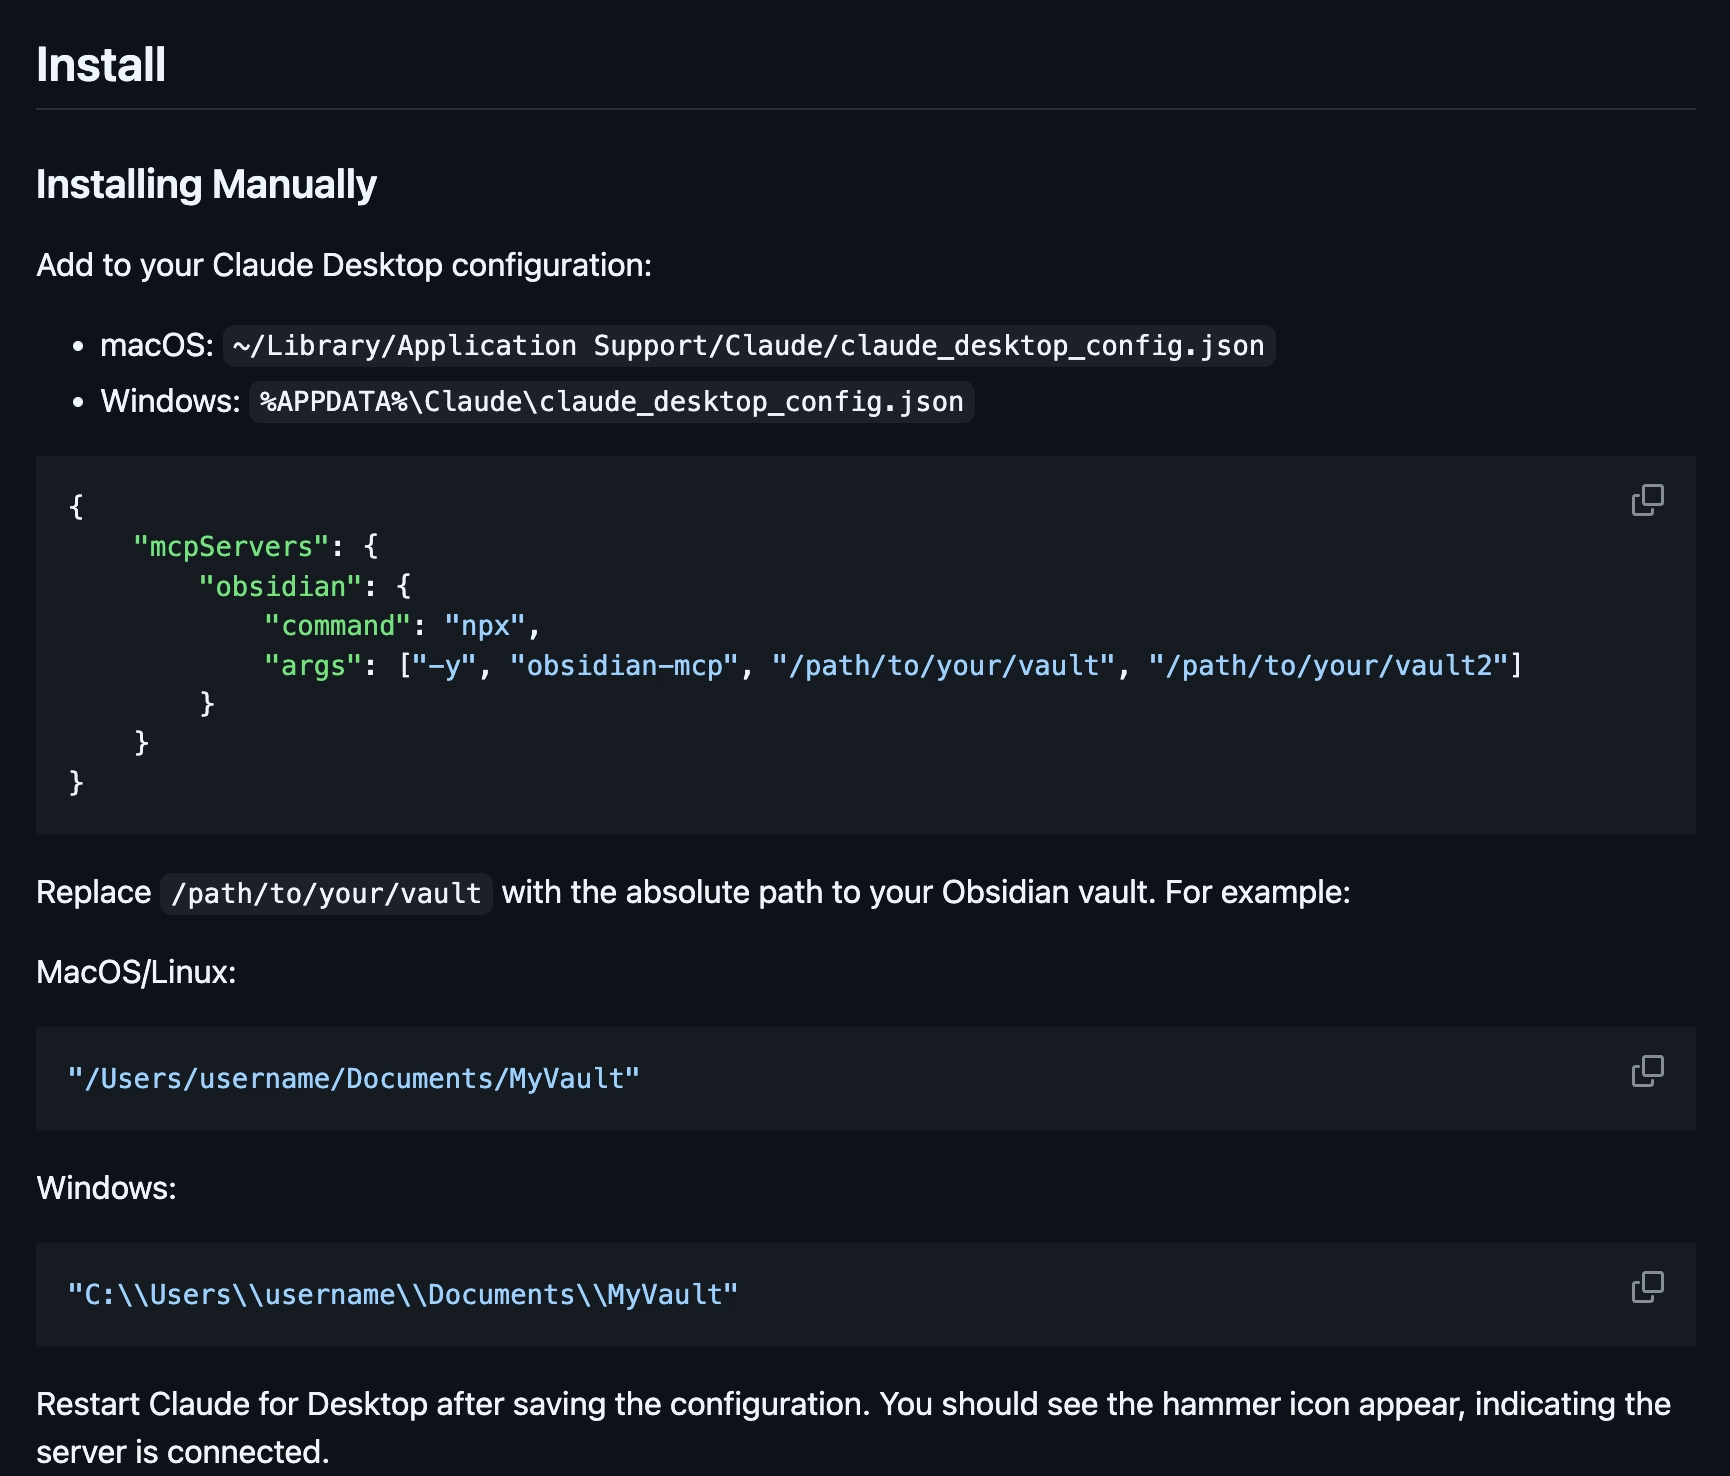Click the "Installing Manually" heading
This screenshot has width=1730, height=1476.
[x=206, y=184]
